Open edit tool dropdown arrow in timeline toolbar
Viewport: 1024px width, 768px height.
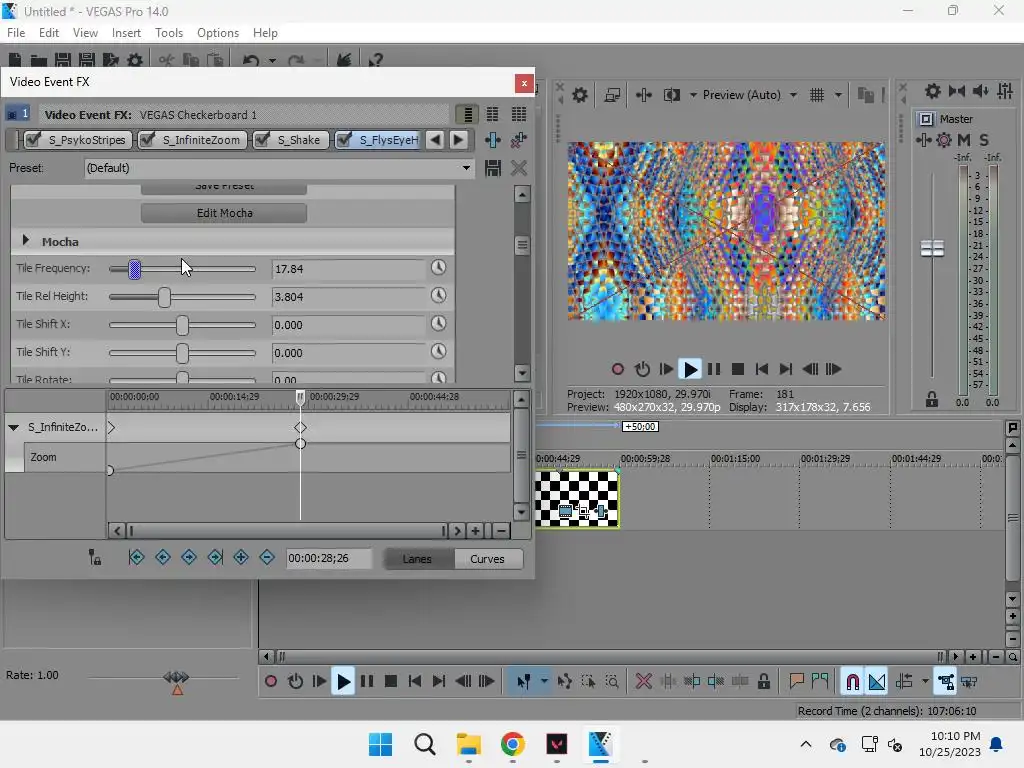544,682
